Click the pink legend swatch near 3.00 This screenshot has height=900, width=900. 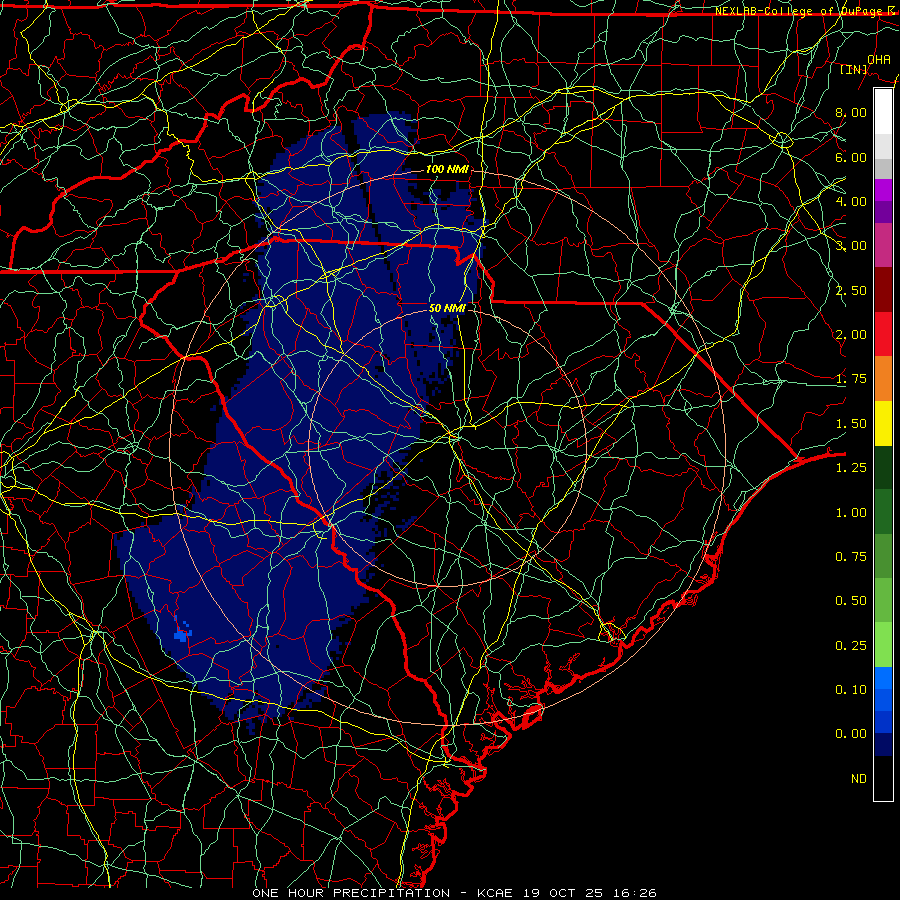pyautogui.click(x=883, y=246)
